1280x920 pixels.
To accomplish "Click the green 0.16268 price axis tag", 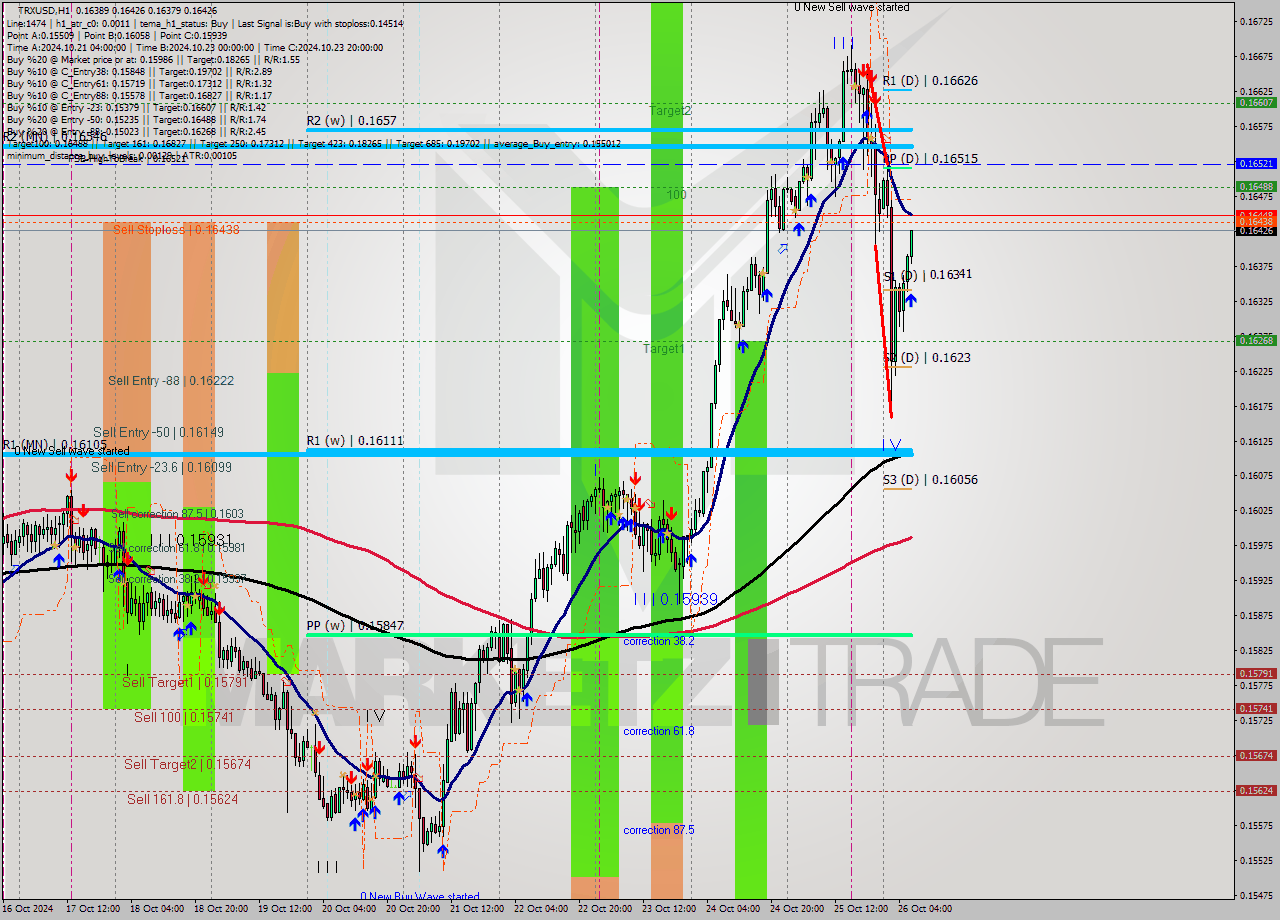I will [1256, 340].
